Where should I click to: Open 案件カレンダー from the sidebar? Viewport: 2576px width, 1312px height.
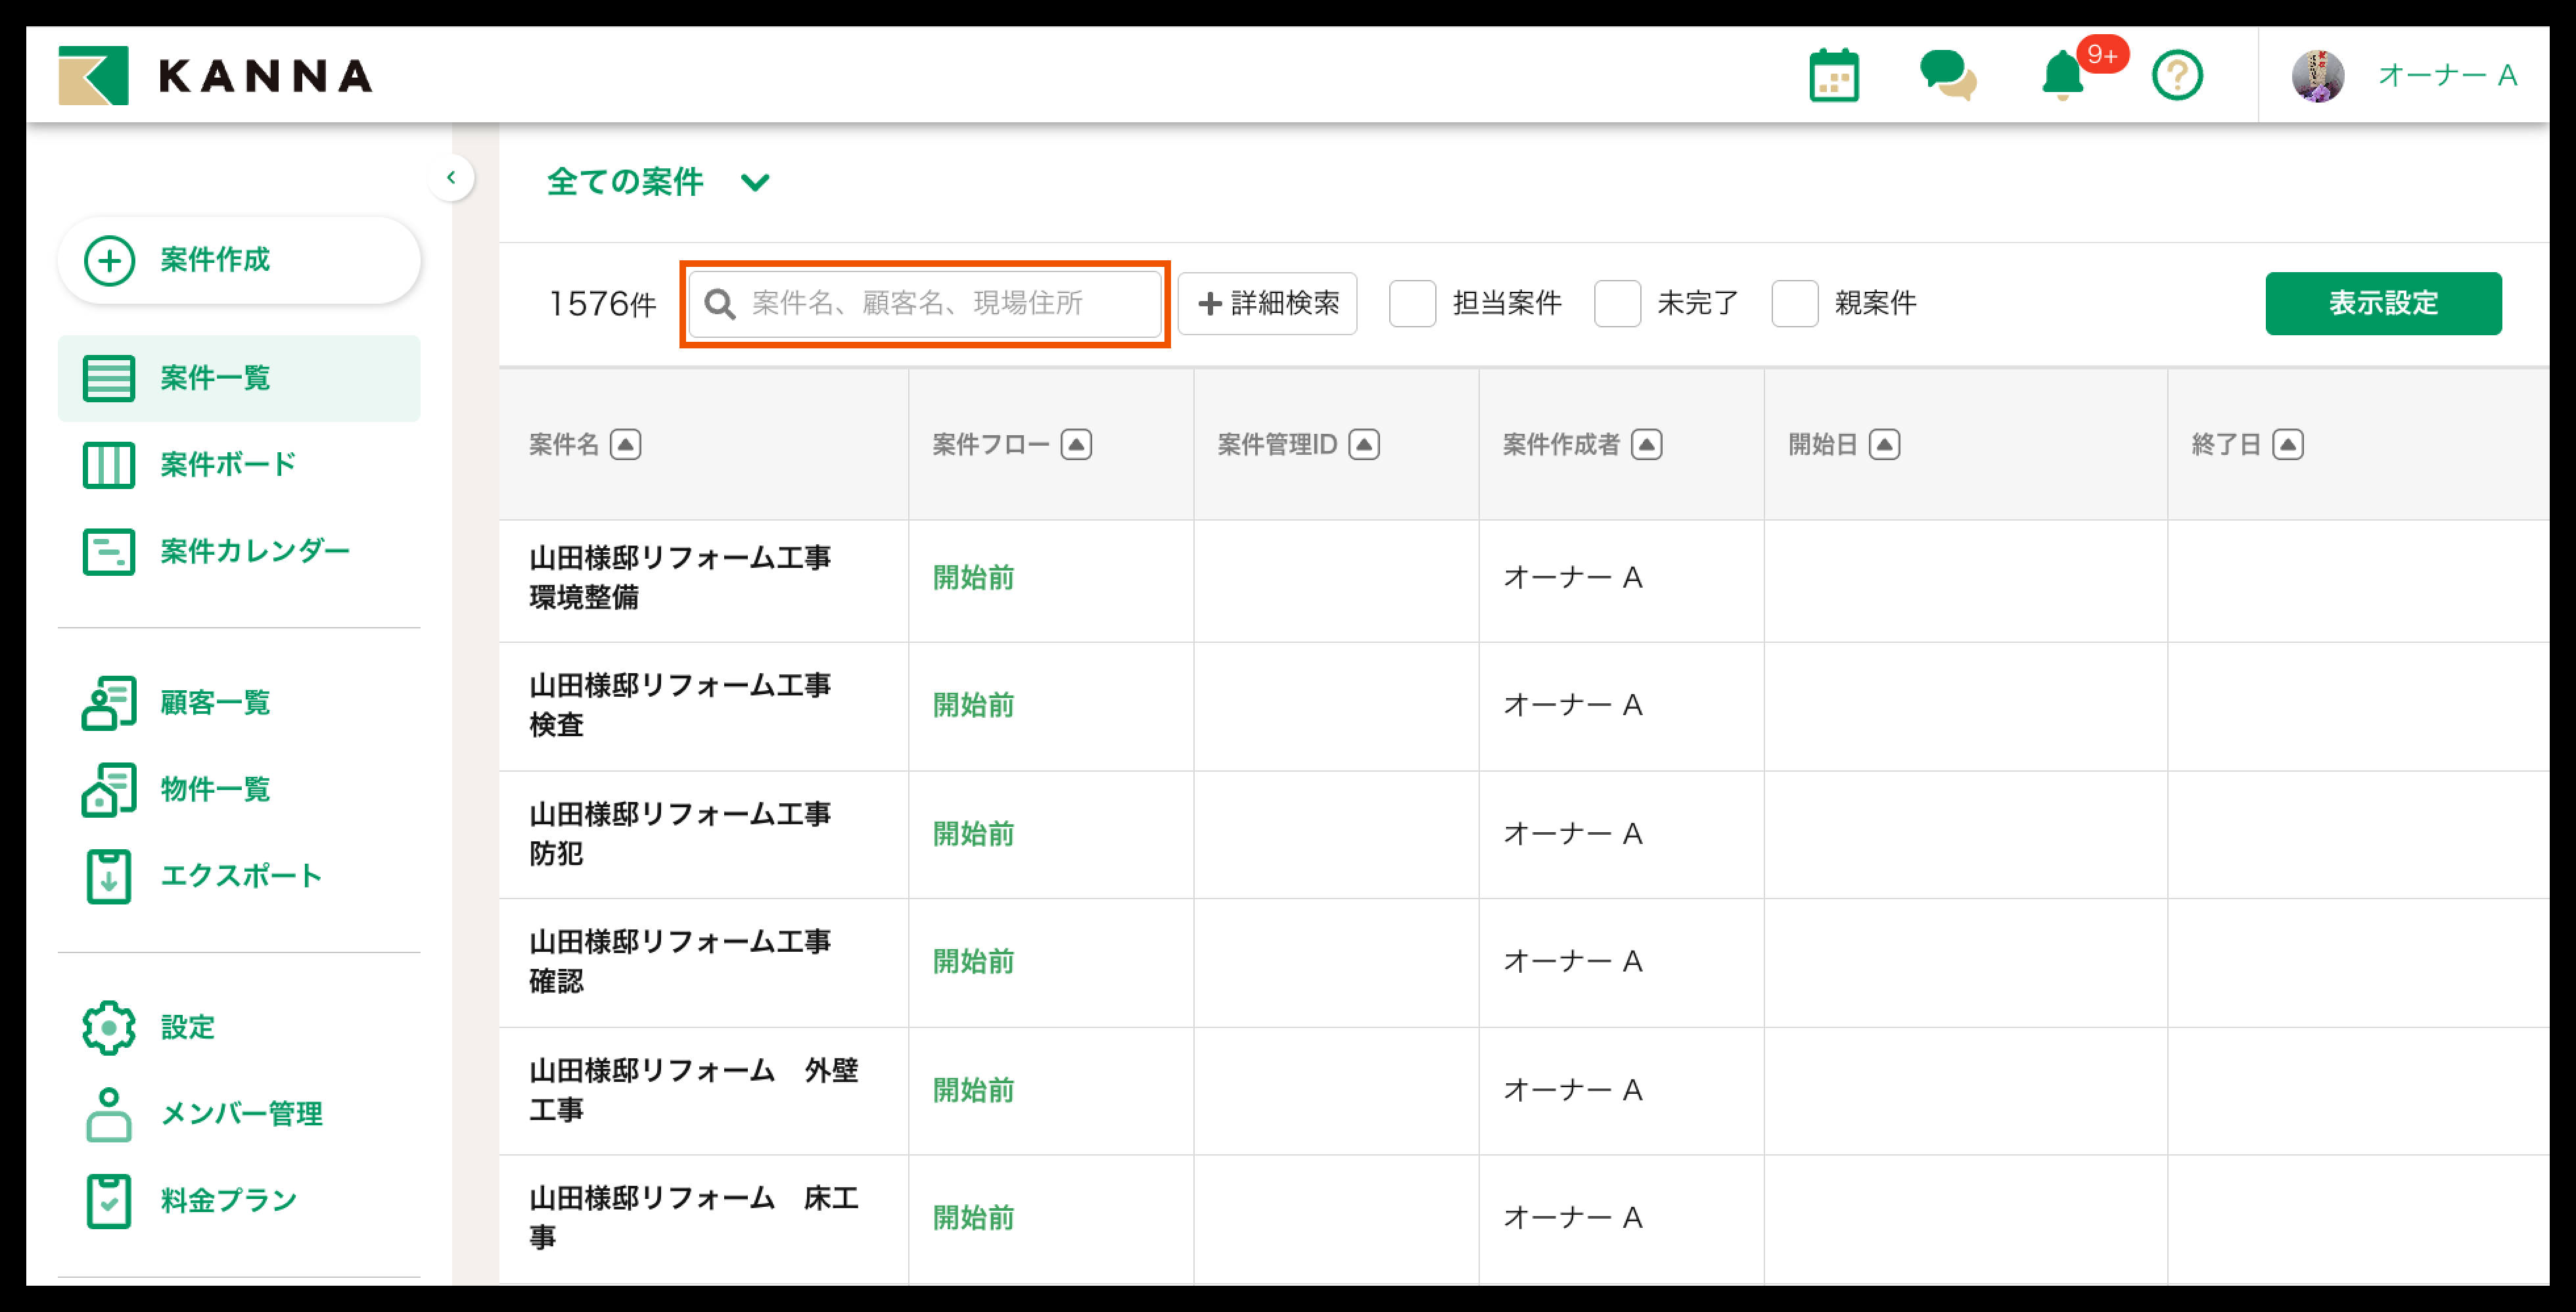254,551
